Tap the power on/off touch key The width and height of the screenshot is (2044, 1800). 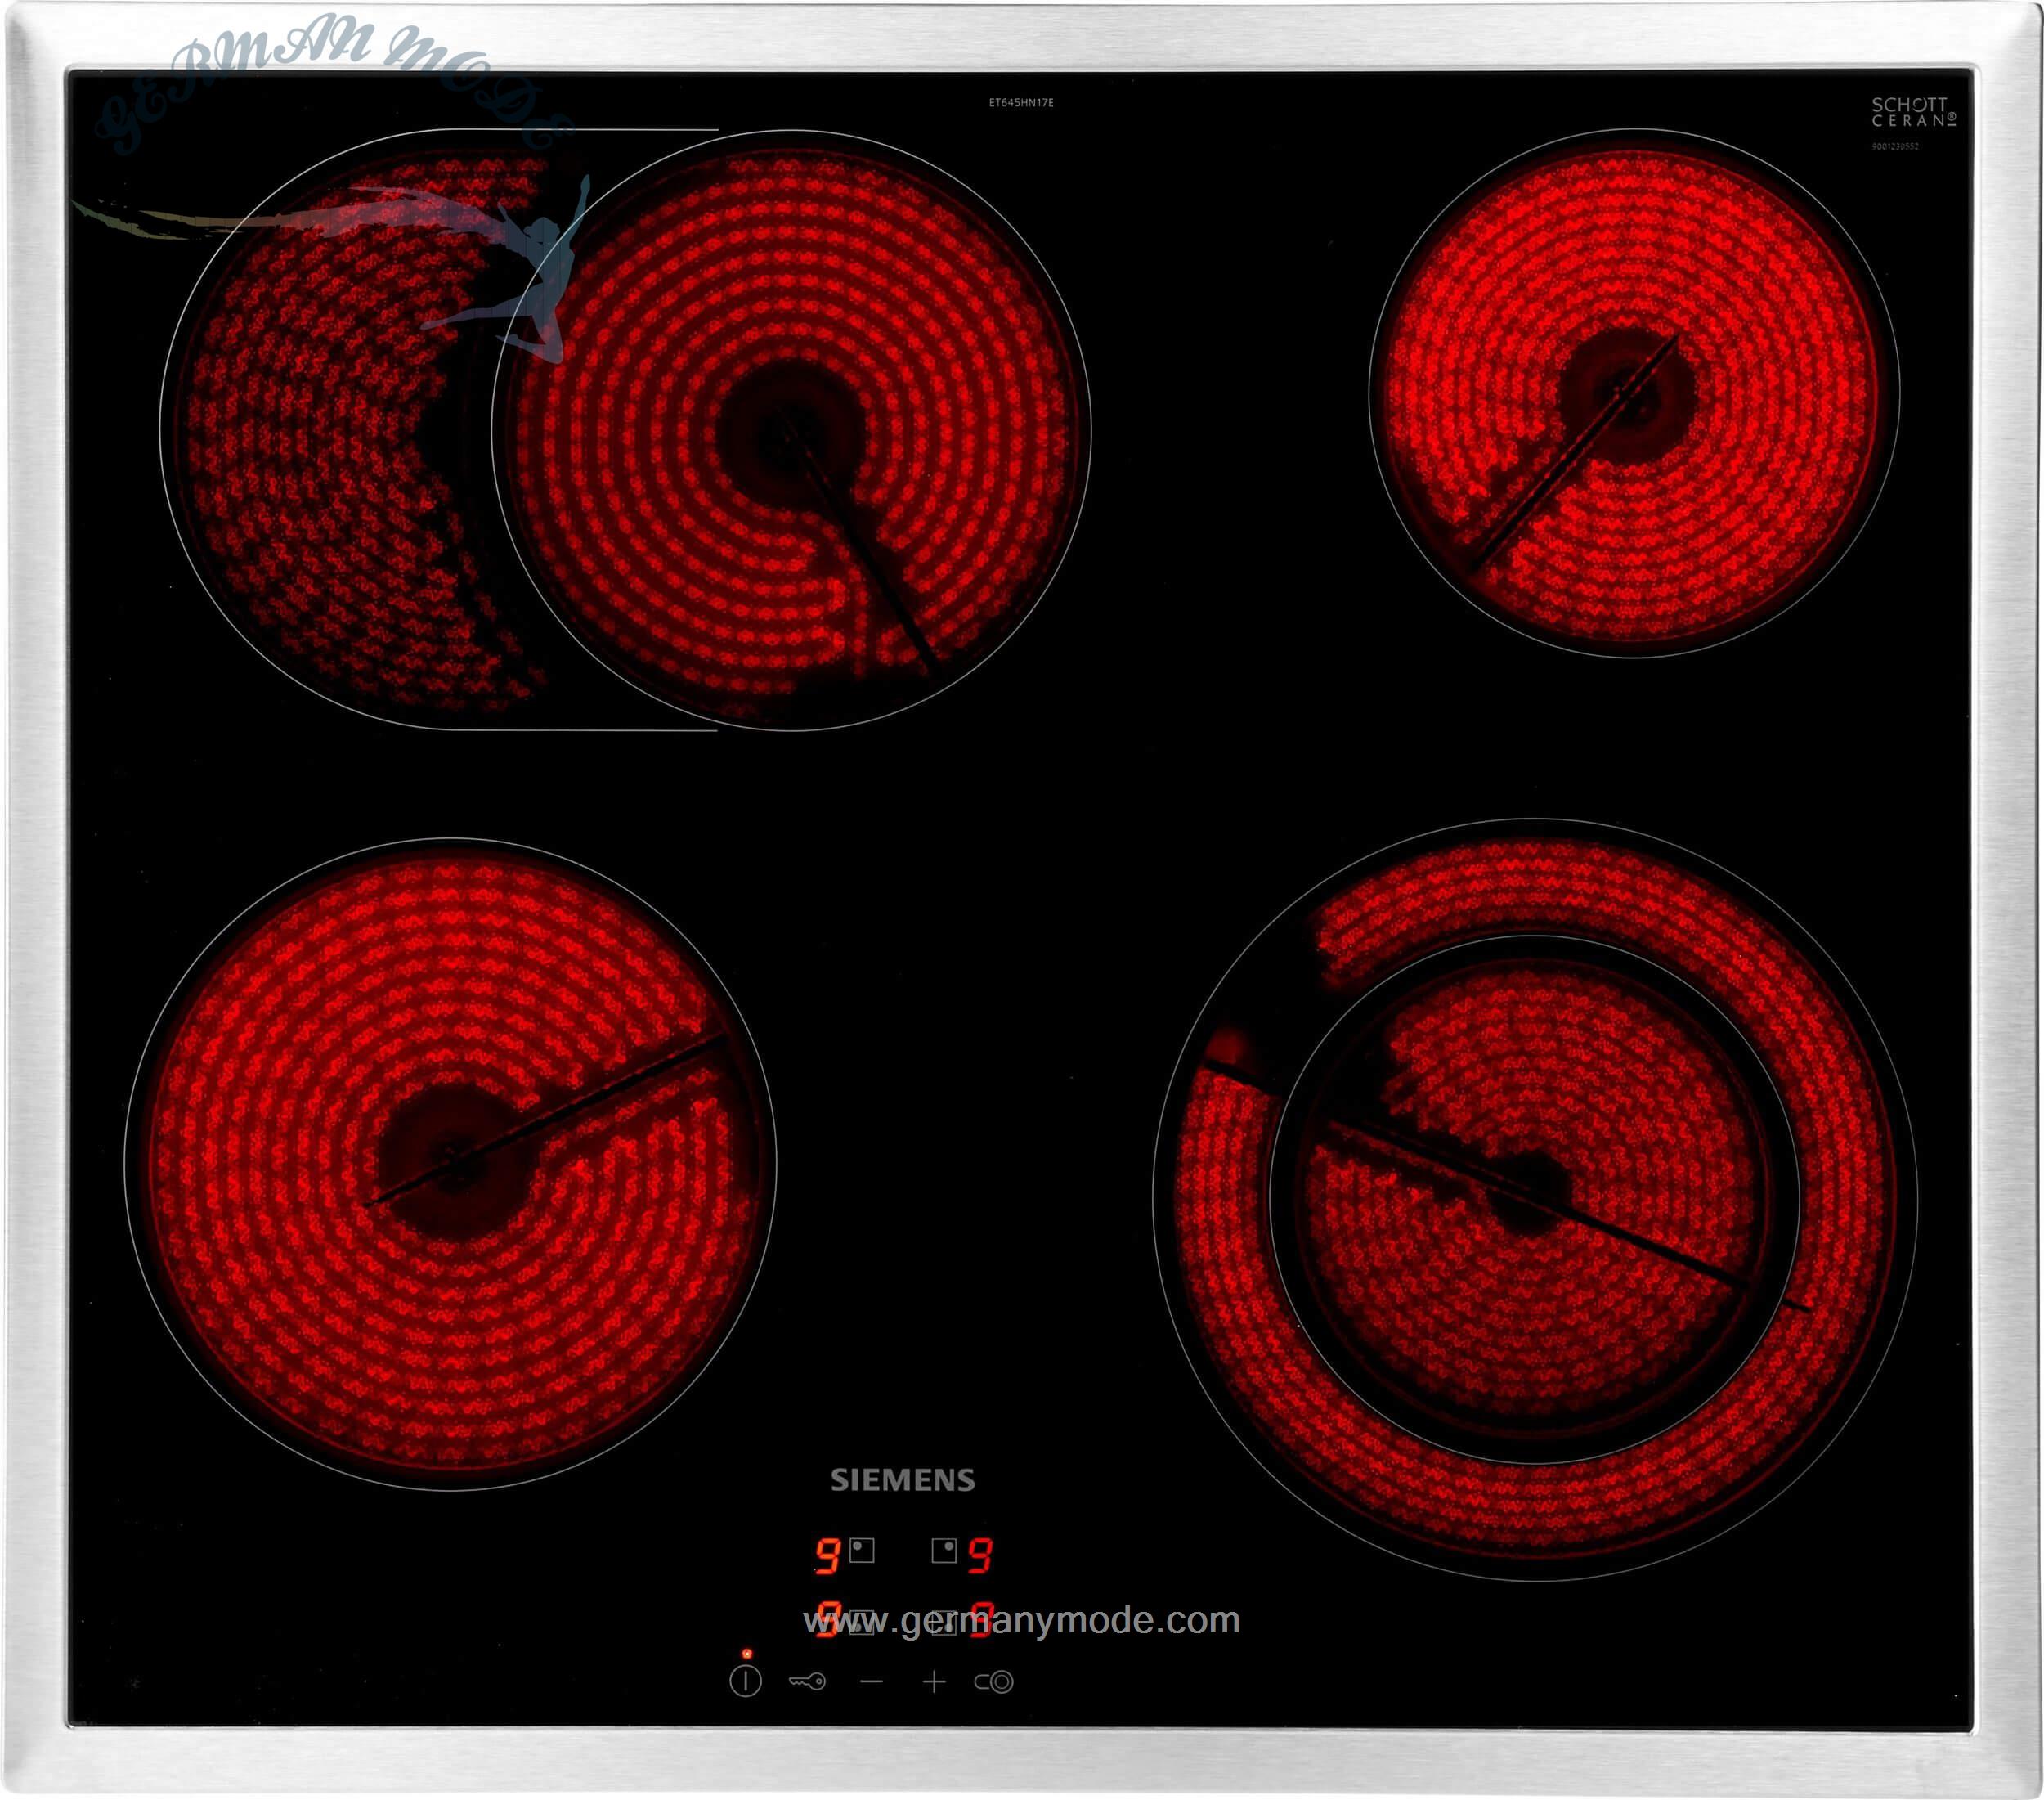click(x=745, y=1681)
